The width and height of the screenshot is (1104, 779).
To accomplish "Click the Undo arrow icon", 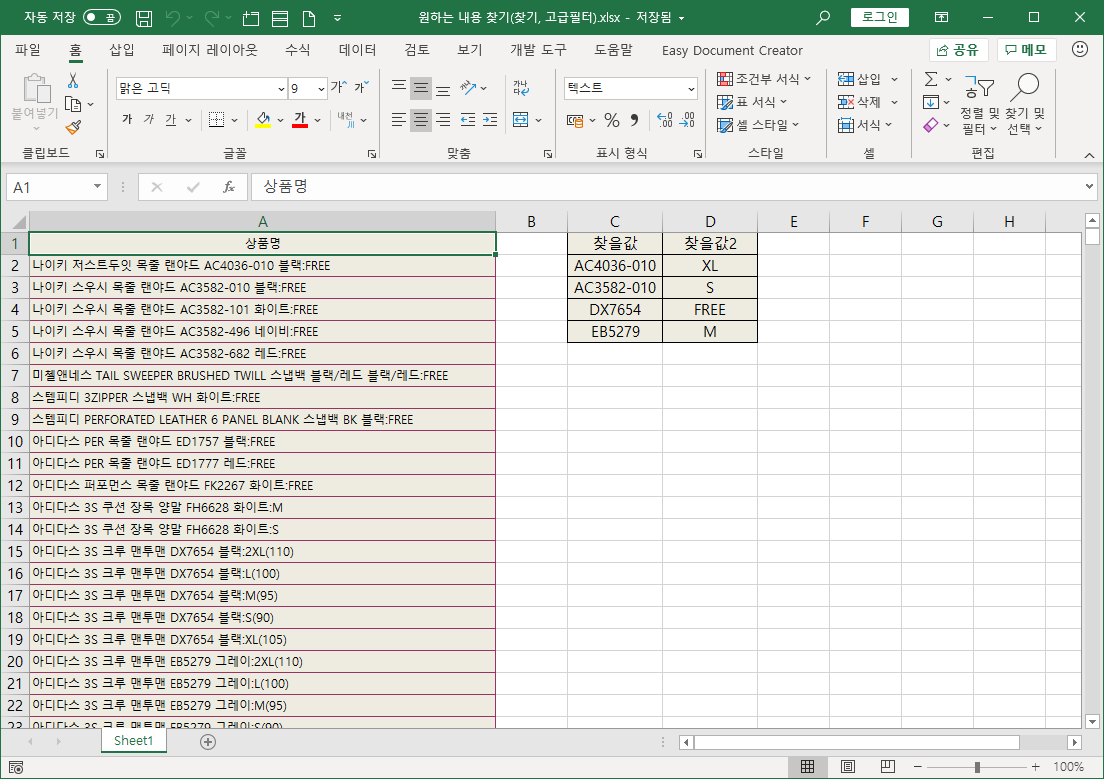I will coord(173,18).
